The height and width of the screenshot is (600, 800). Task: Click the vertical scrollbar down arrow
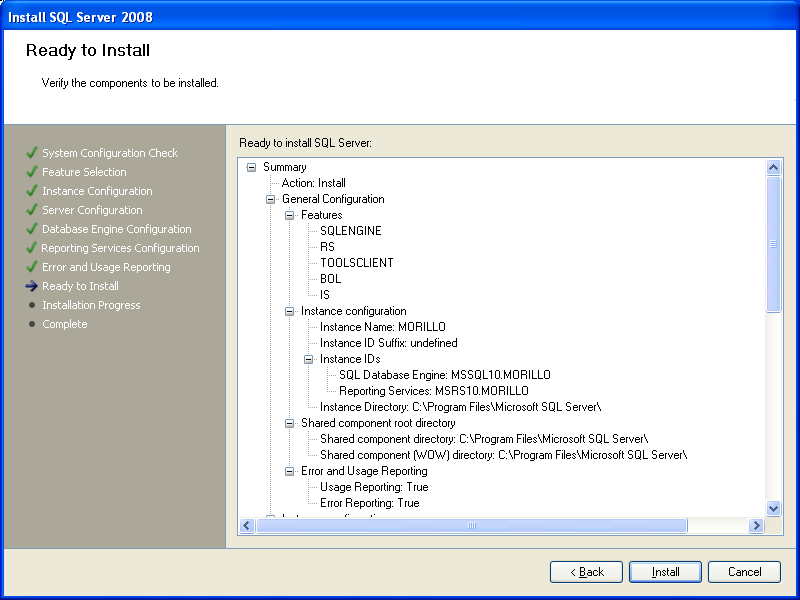pyautogui.click(x=773, y=508)
